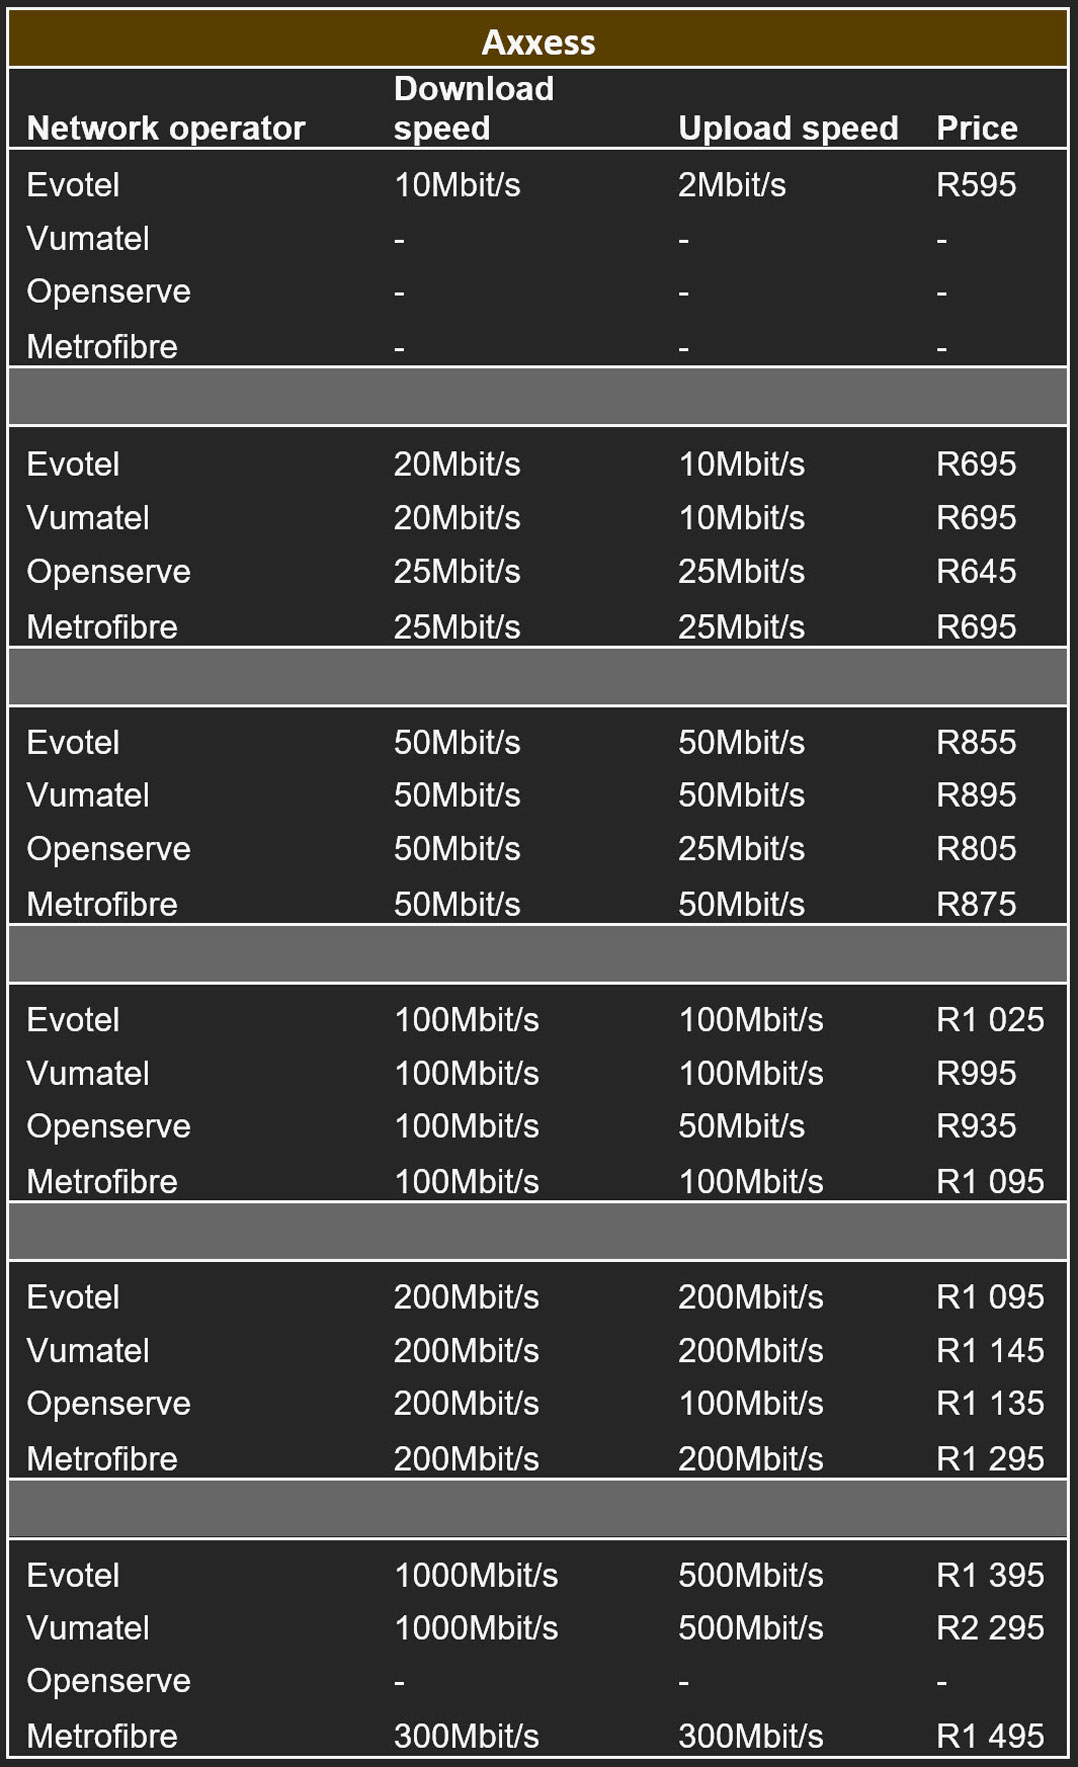
Task: Click the Network operator column header
Action: point(165,128)
